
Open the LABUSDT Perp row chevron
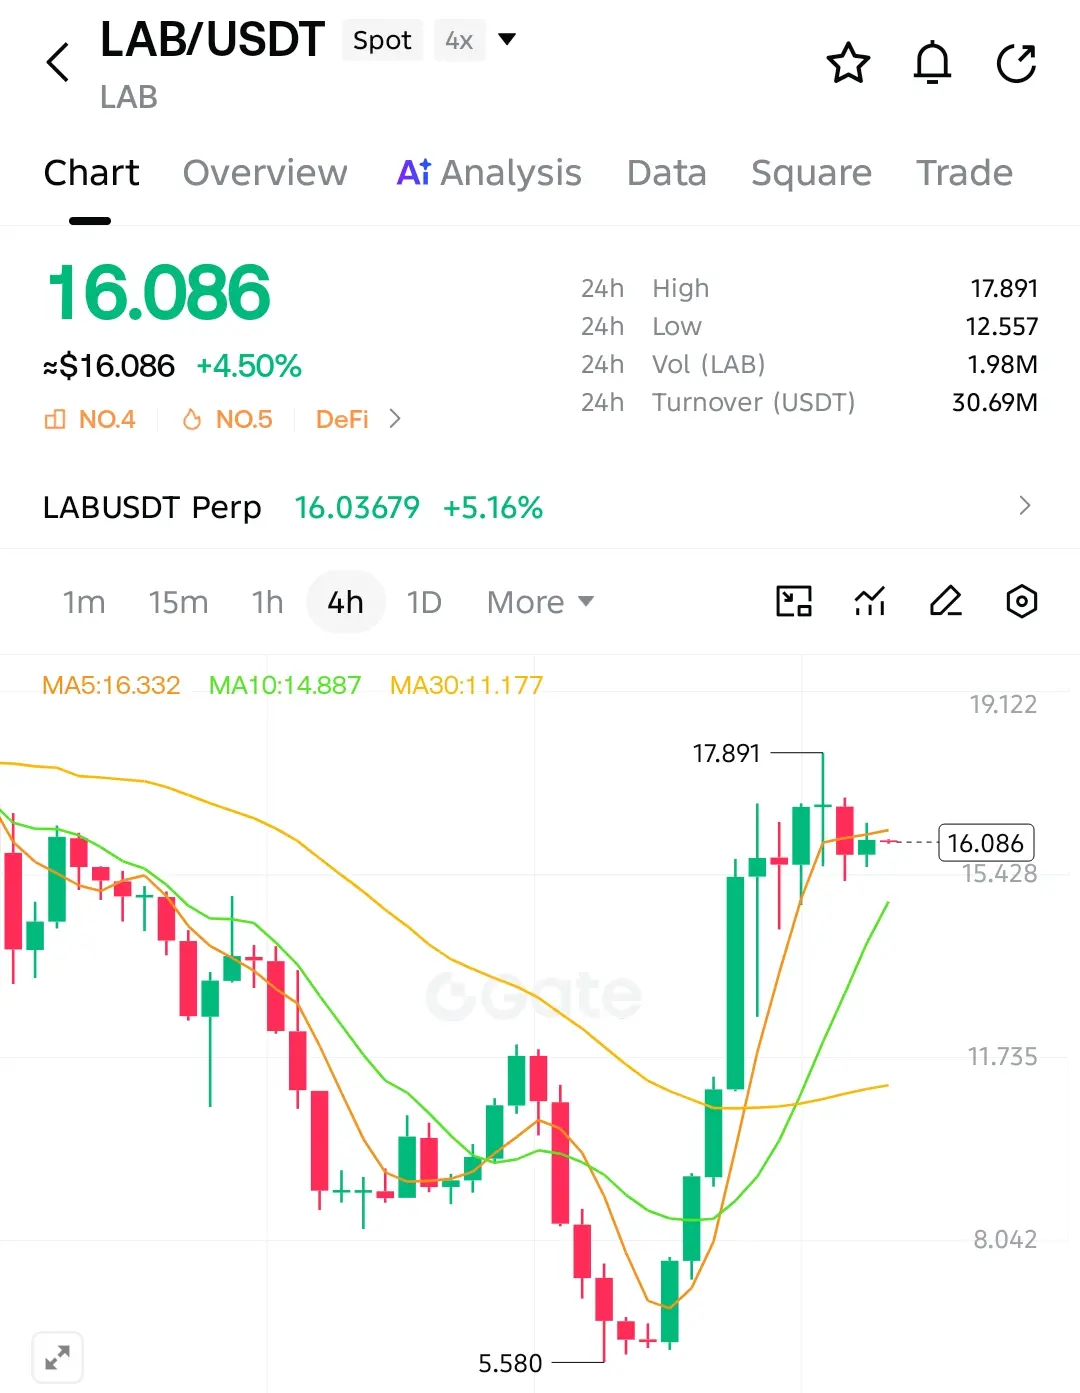[1024, 506]
